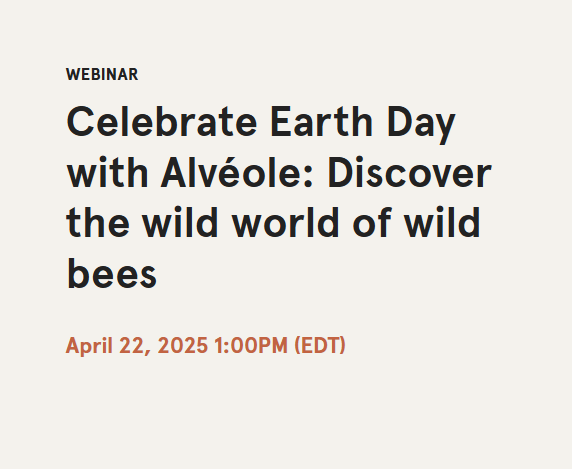Click the first wild in the third title line
This screenshot has width=572, height=469.
(181, 223)
